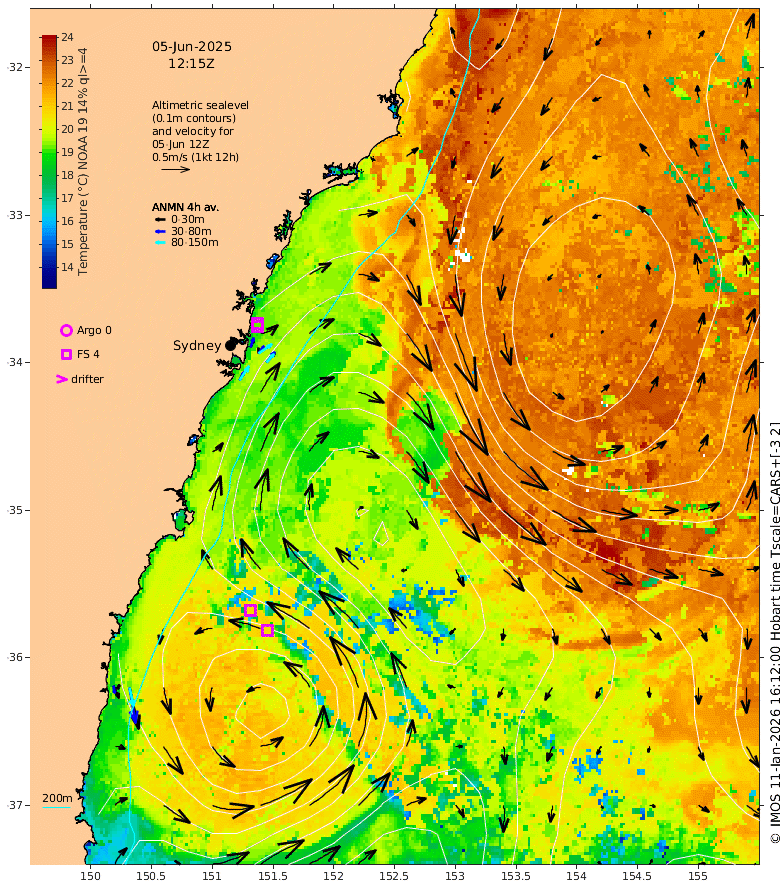
Task: Click the '(0.1m contours)' caption line
Action: click(194, 118)
